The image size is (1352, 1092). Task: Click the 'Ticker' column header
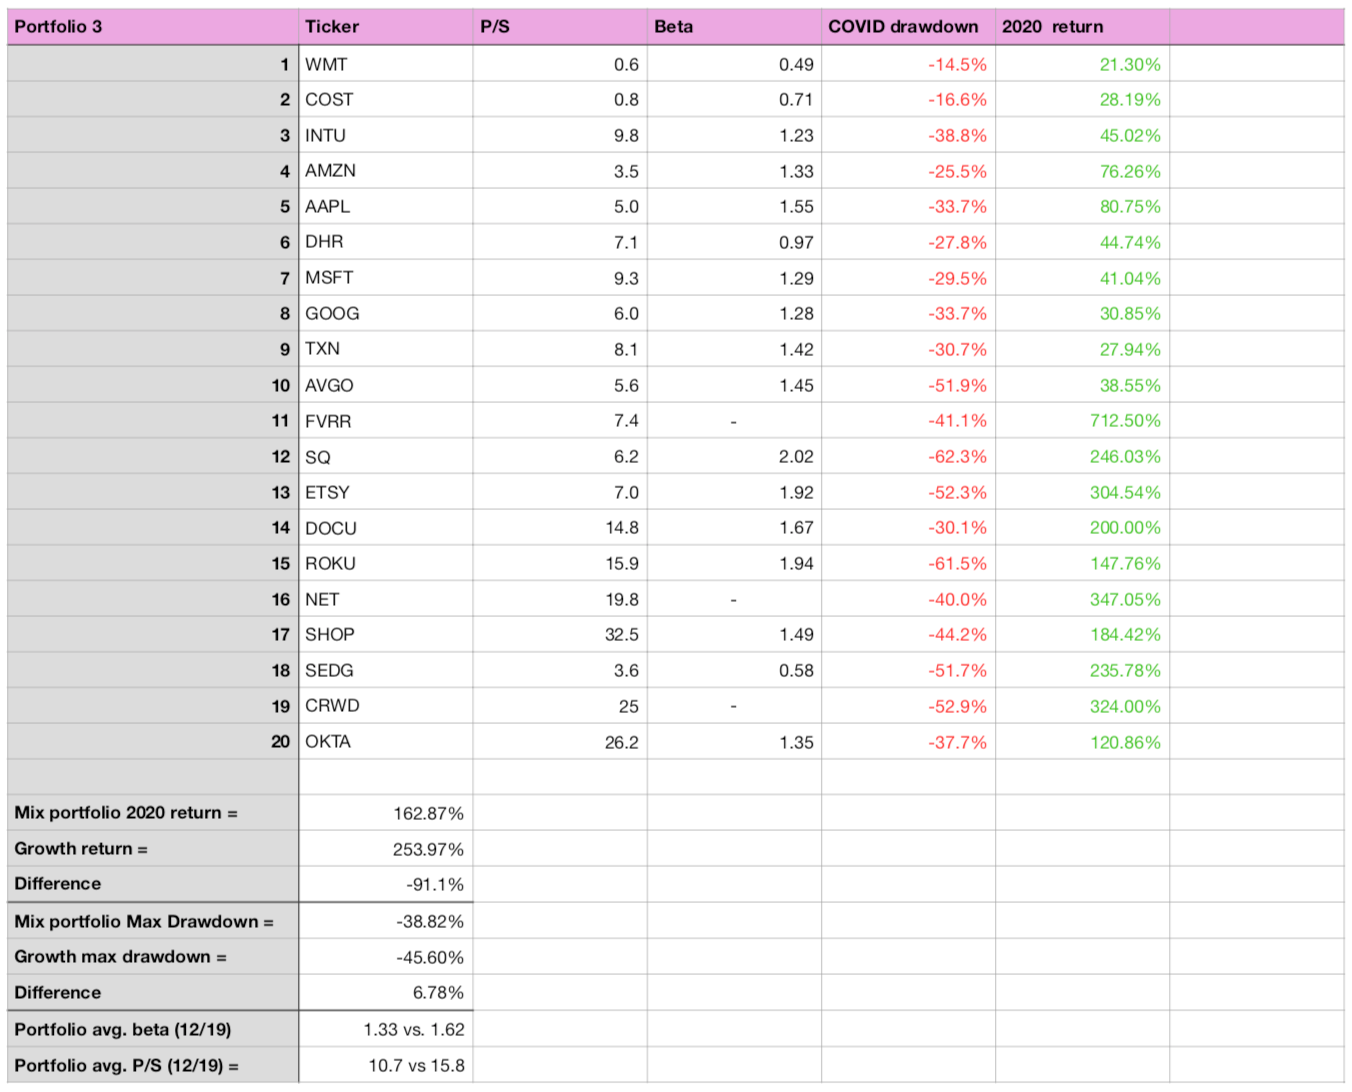coord(385,27)
